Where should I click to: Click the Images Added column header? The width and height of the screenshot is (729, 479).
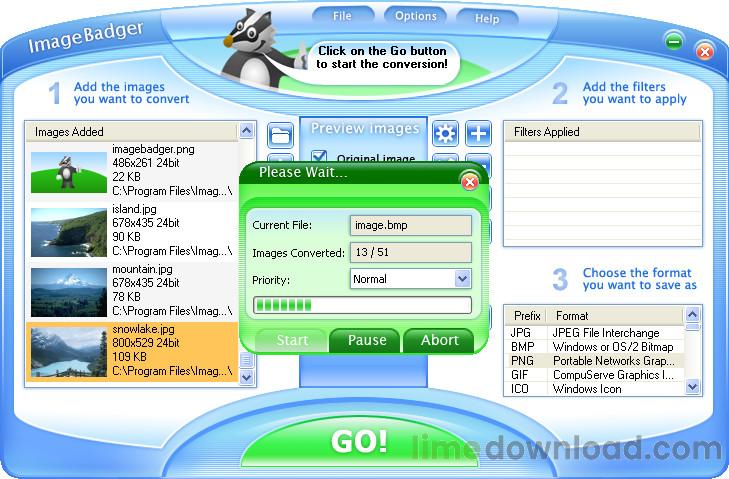(x=132, y=132)
